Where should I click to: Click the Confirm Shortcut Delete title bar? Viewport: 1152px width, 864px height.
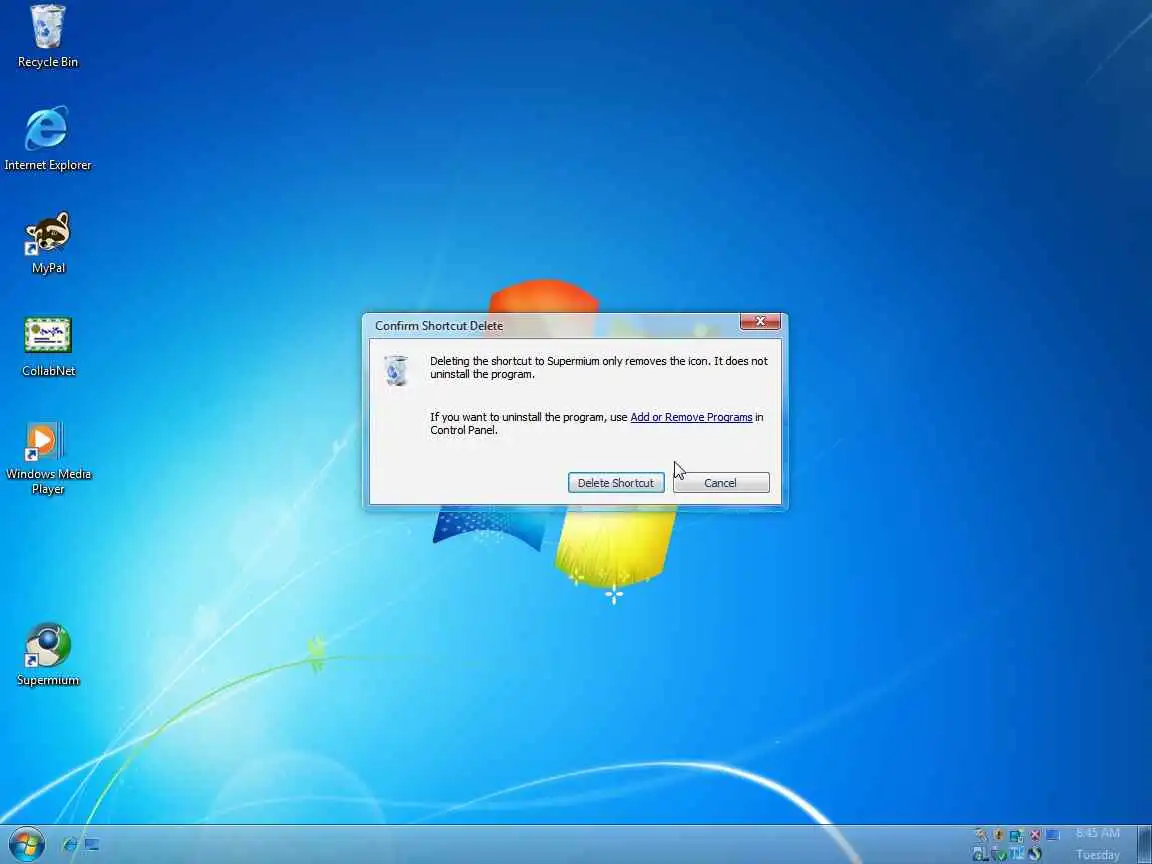(x=551, y=325)
